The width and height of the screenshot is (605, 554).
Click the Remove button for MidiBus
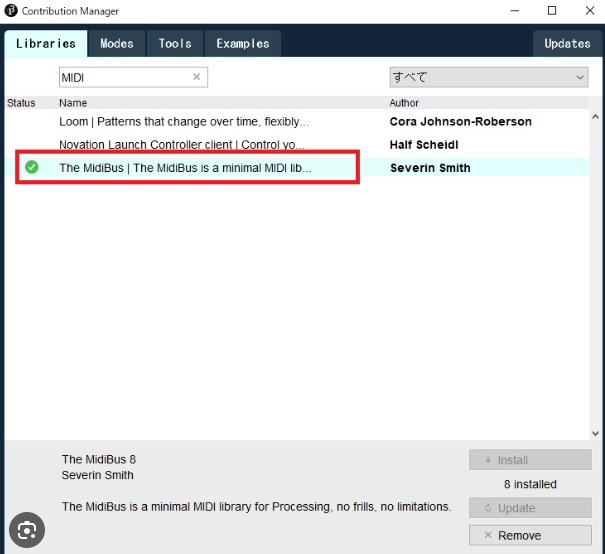click(x=530, y=535)
